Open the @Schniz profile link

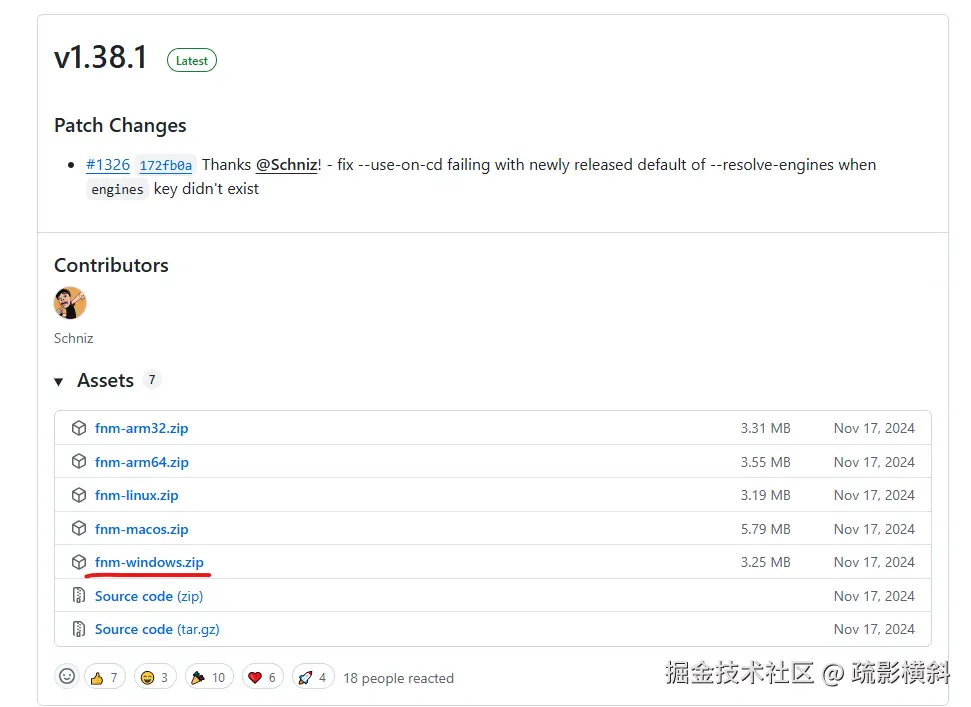287,164
